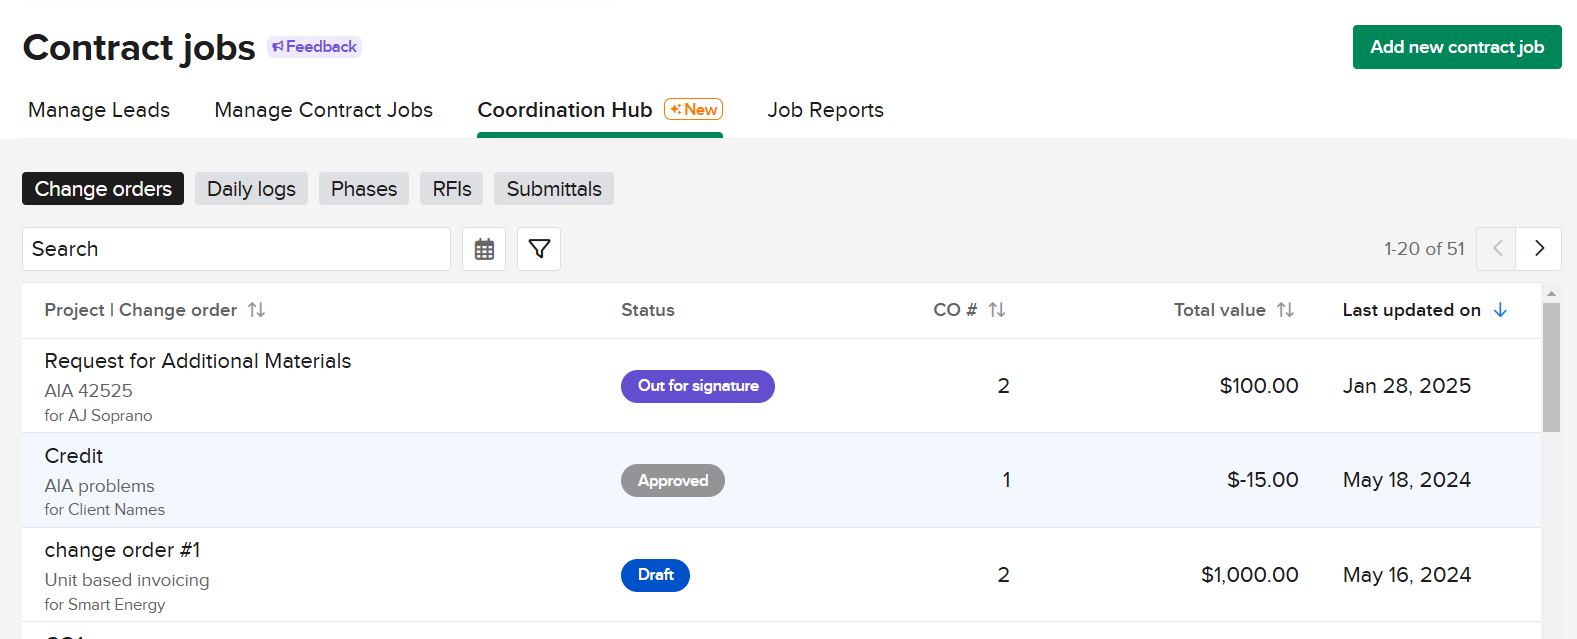Click the AIA 42525 project name
The width and height of the screenshot is (1577, 639).
click(89, 391)
